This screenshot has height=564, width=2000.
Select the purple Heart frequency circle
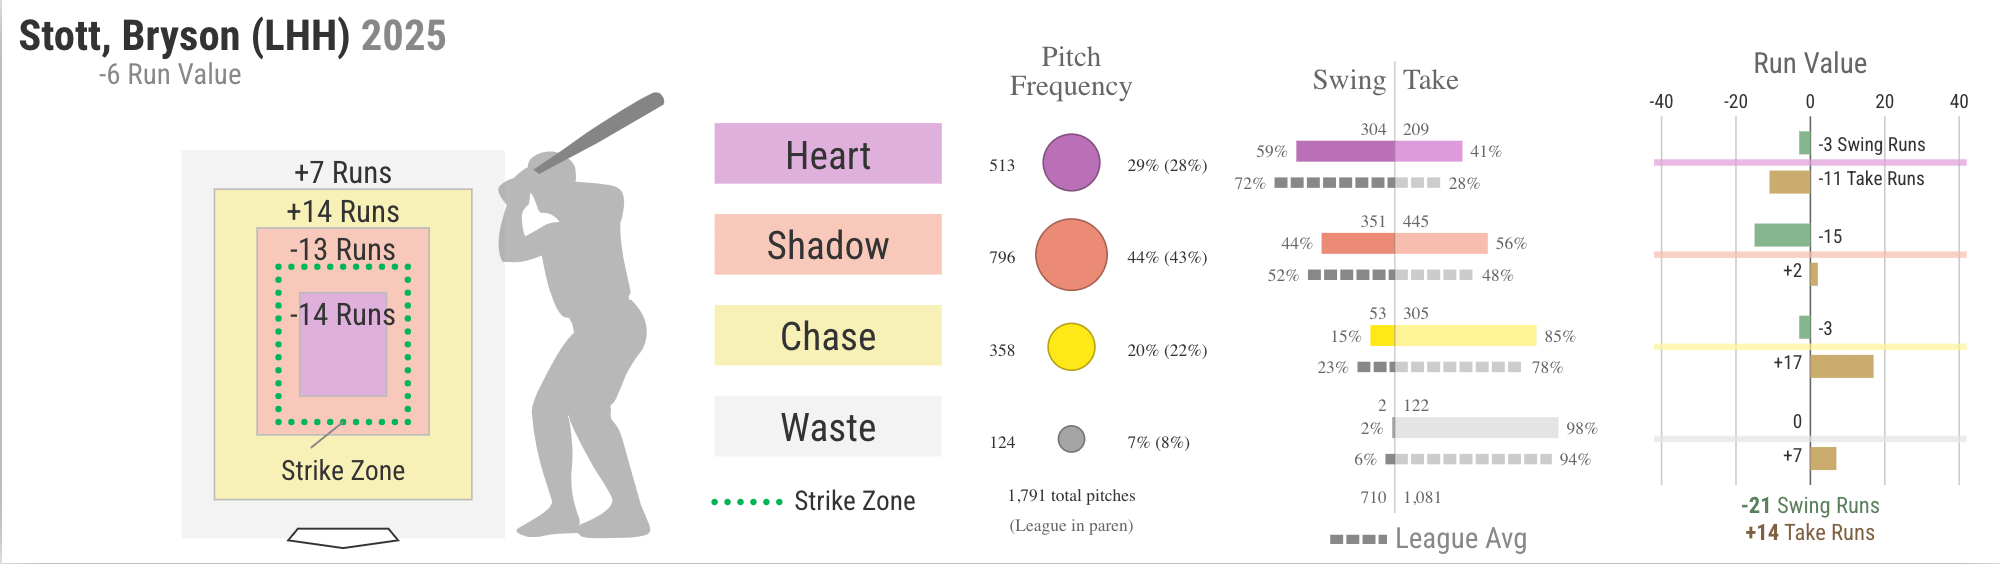click(1071, 163)
